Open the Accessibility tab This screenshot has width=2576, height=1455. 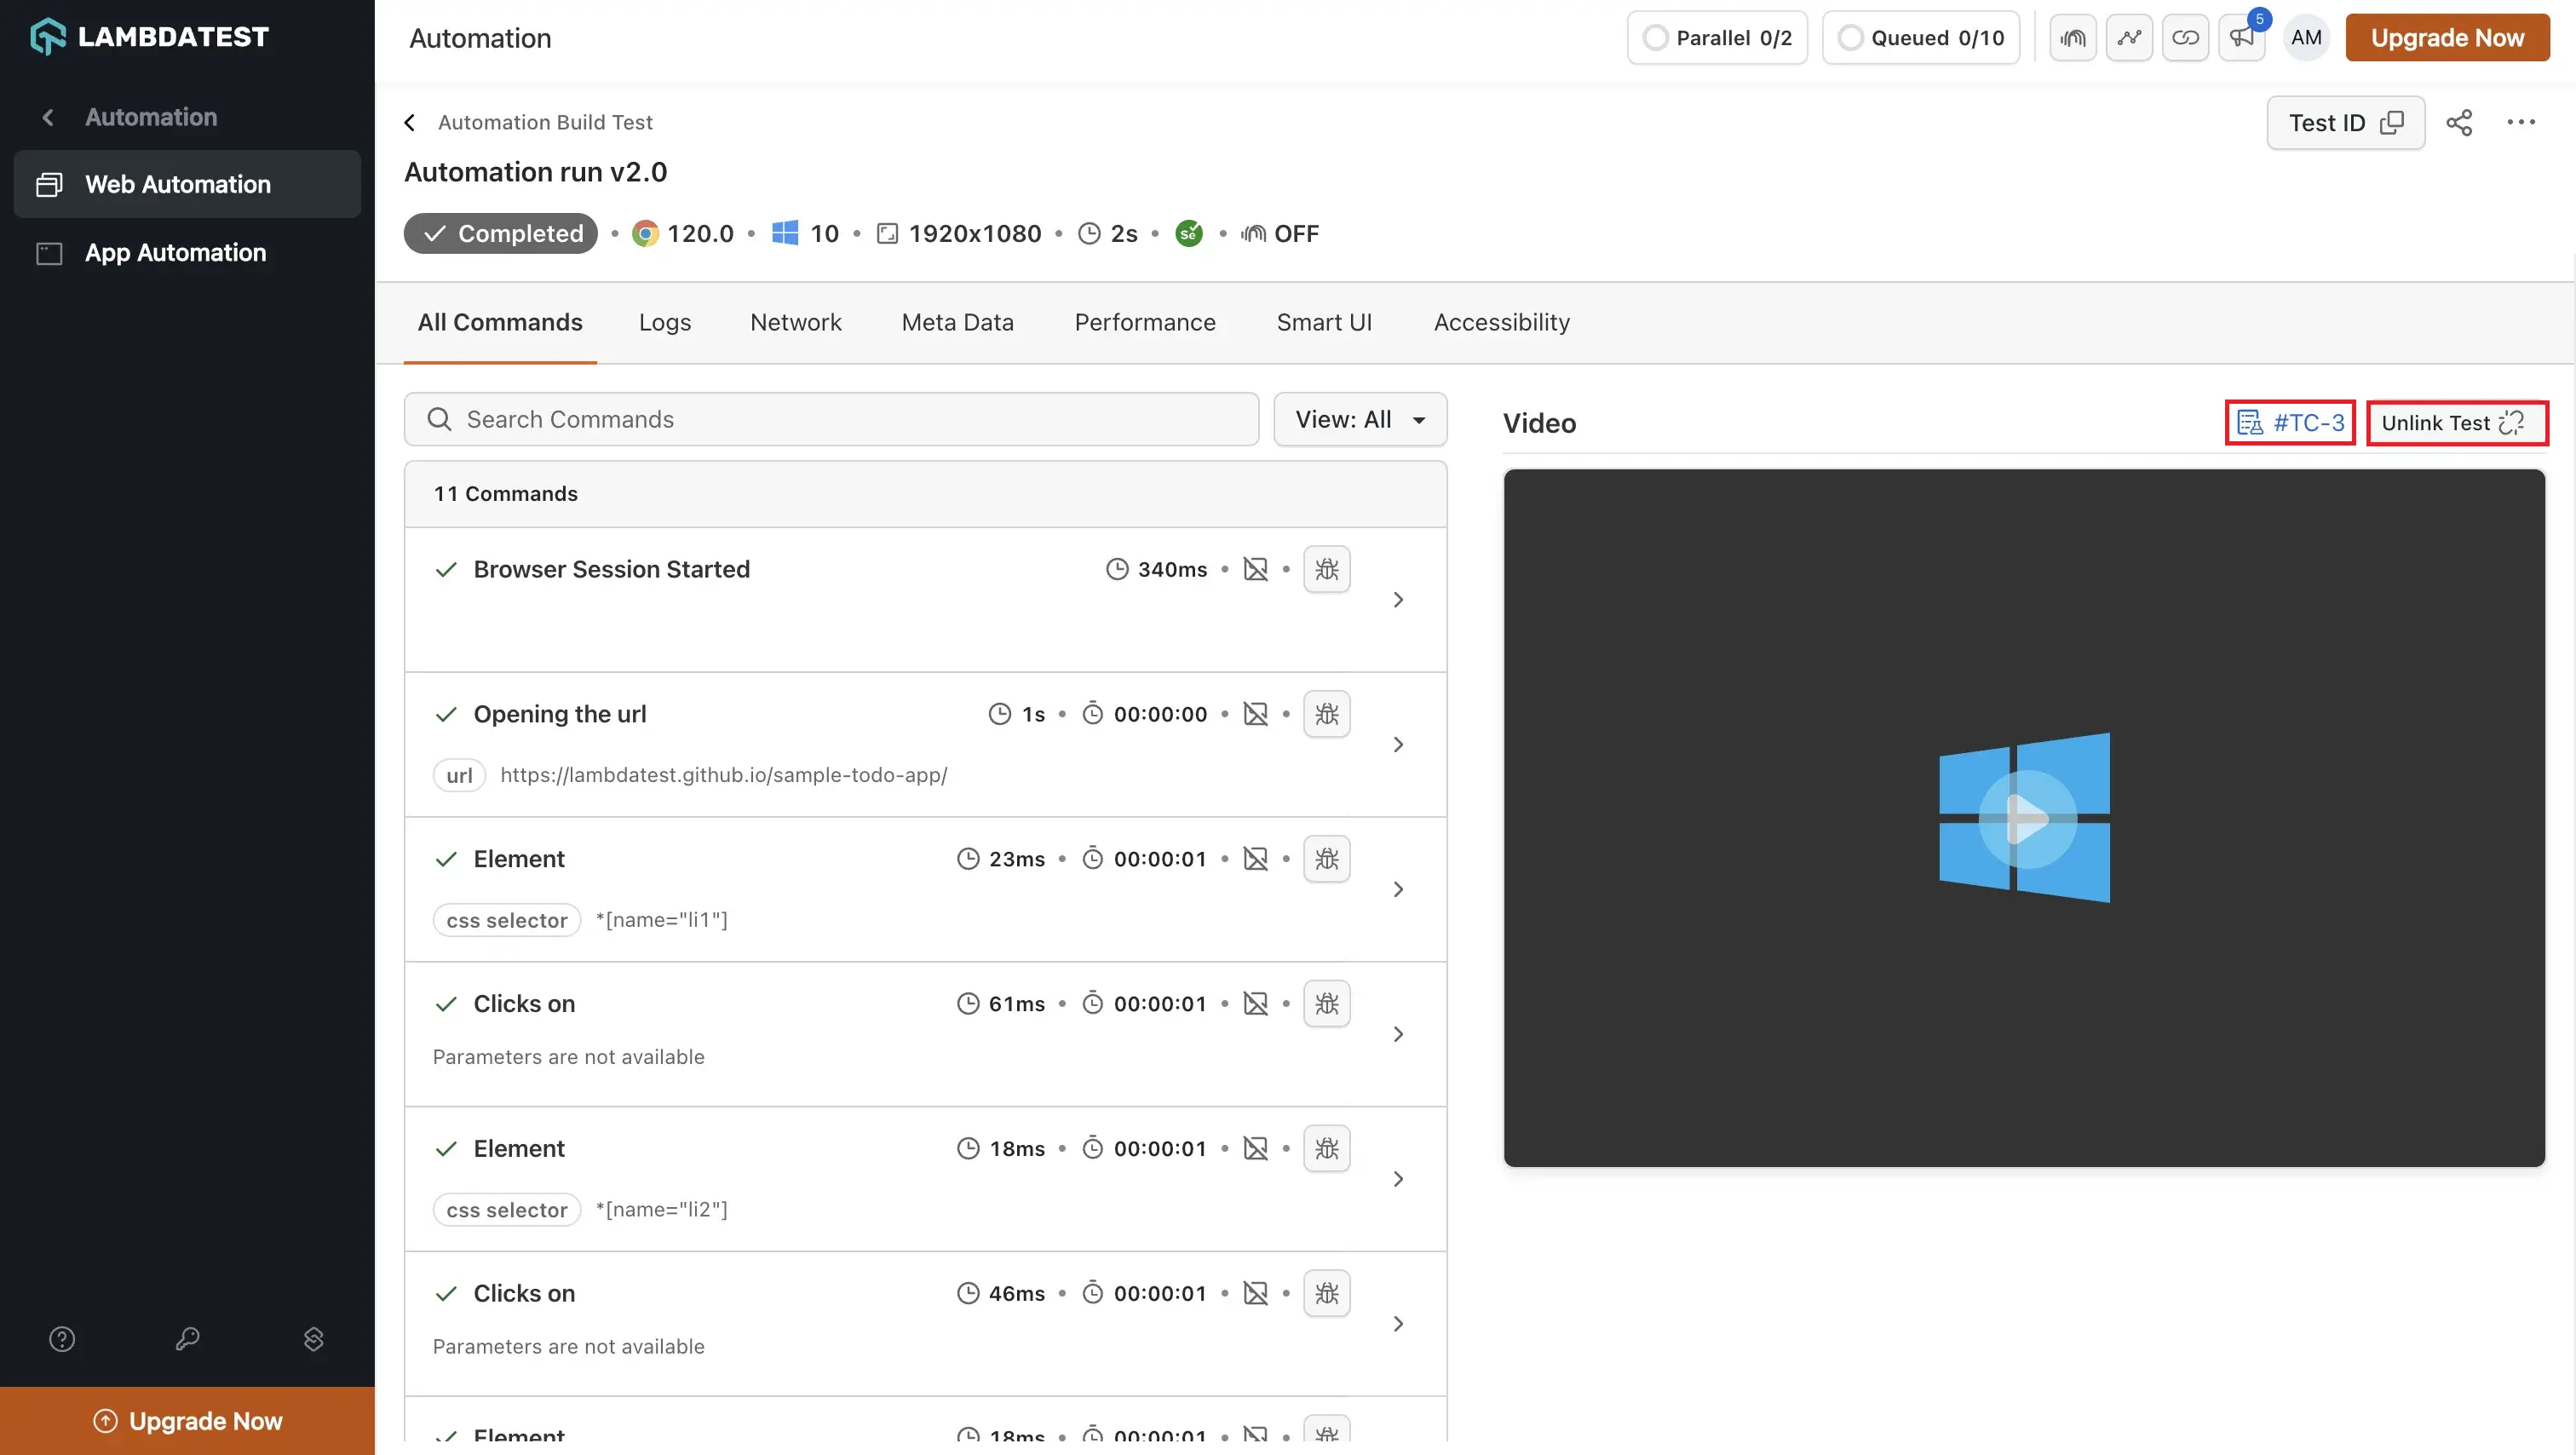(x=1501, y=322)
